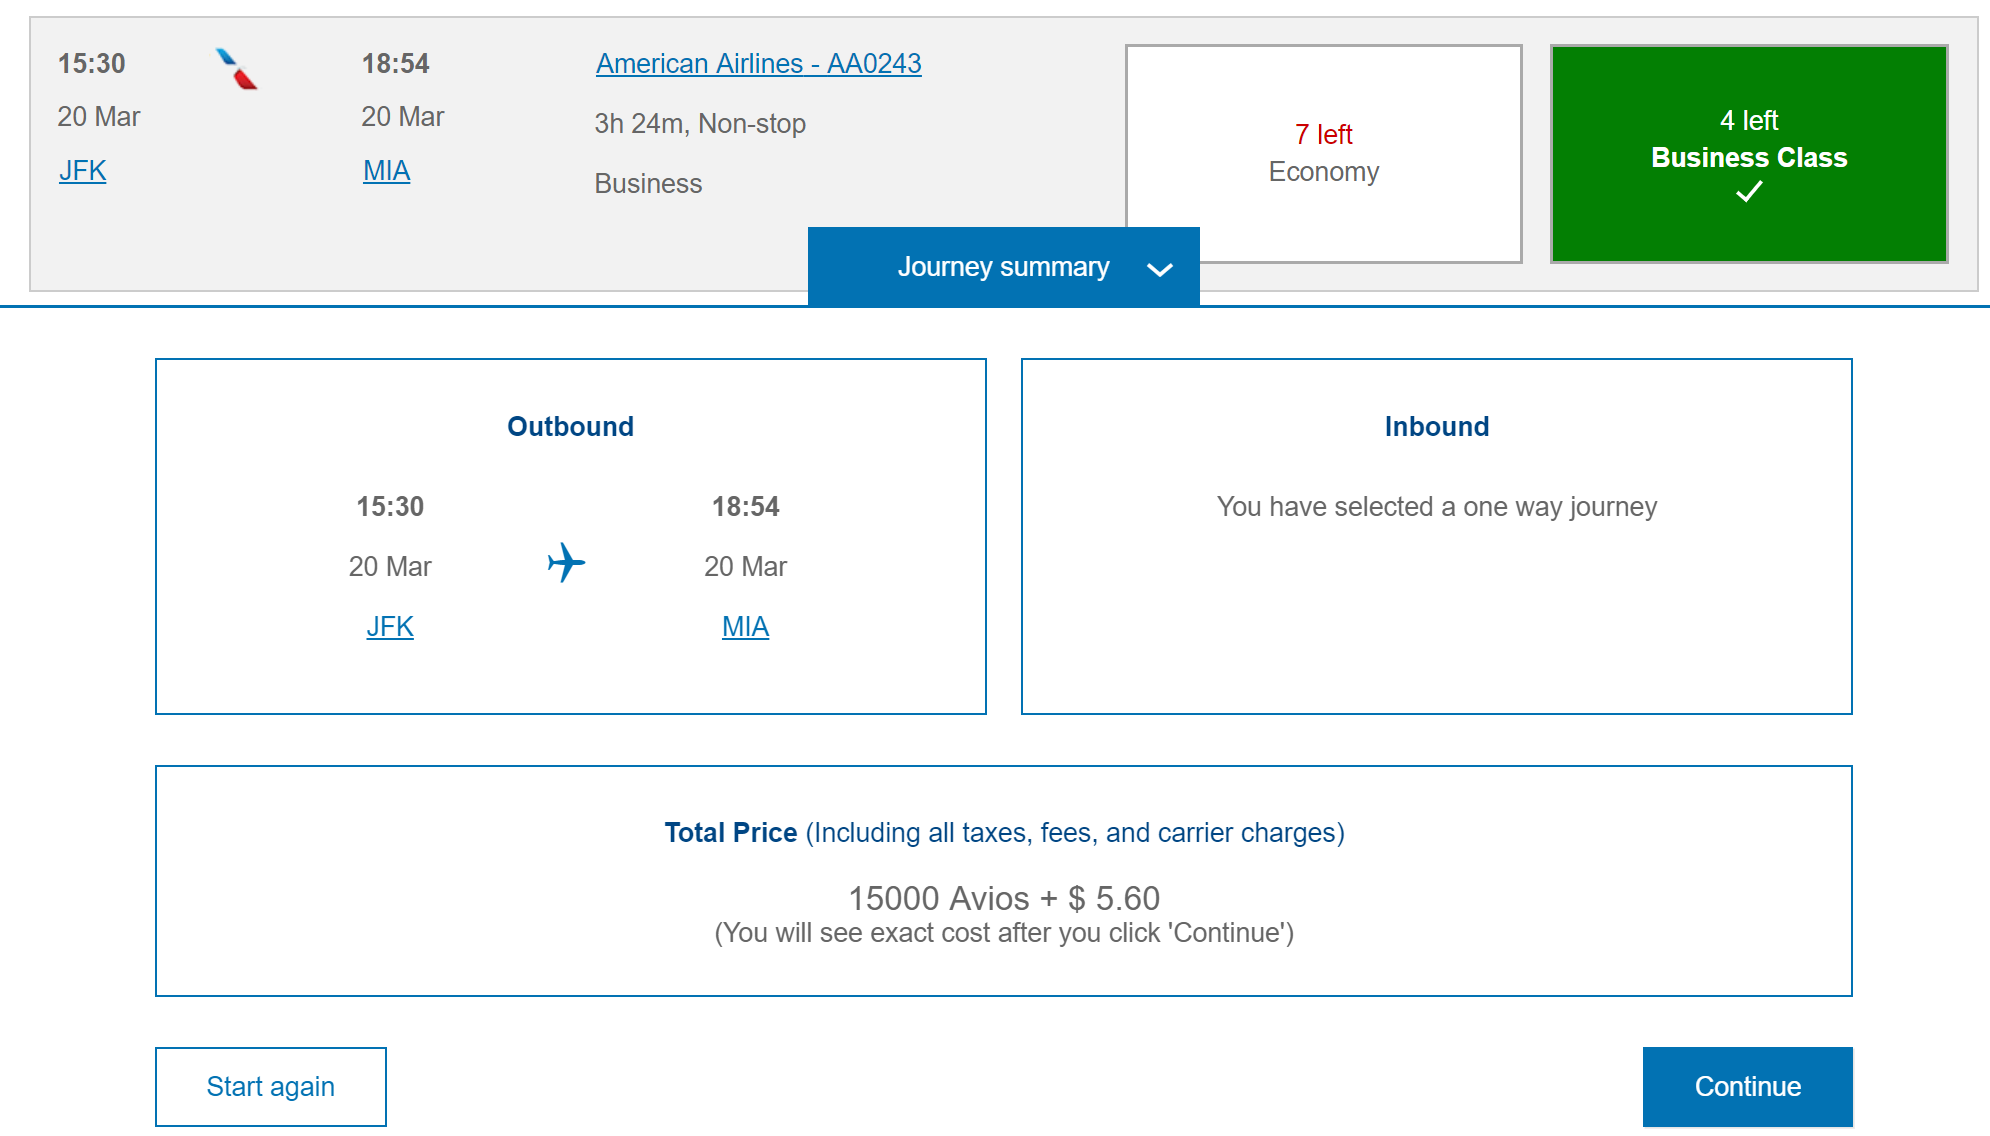1990x1136 pixels.
Task: Click the one way journey message
Action: click(1436, 507)
